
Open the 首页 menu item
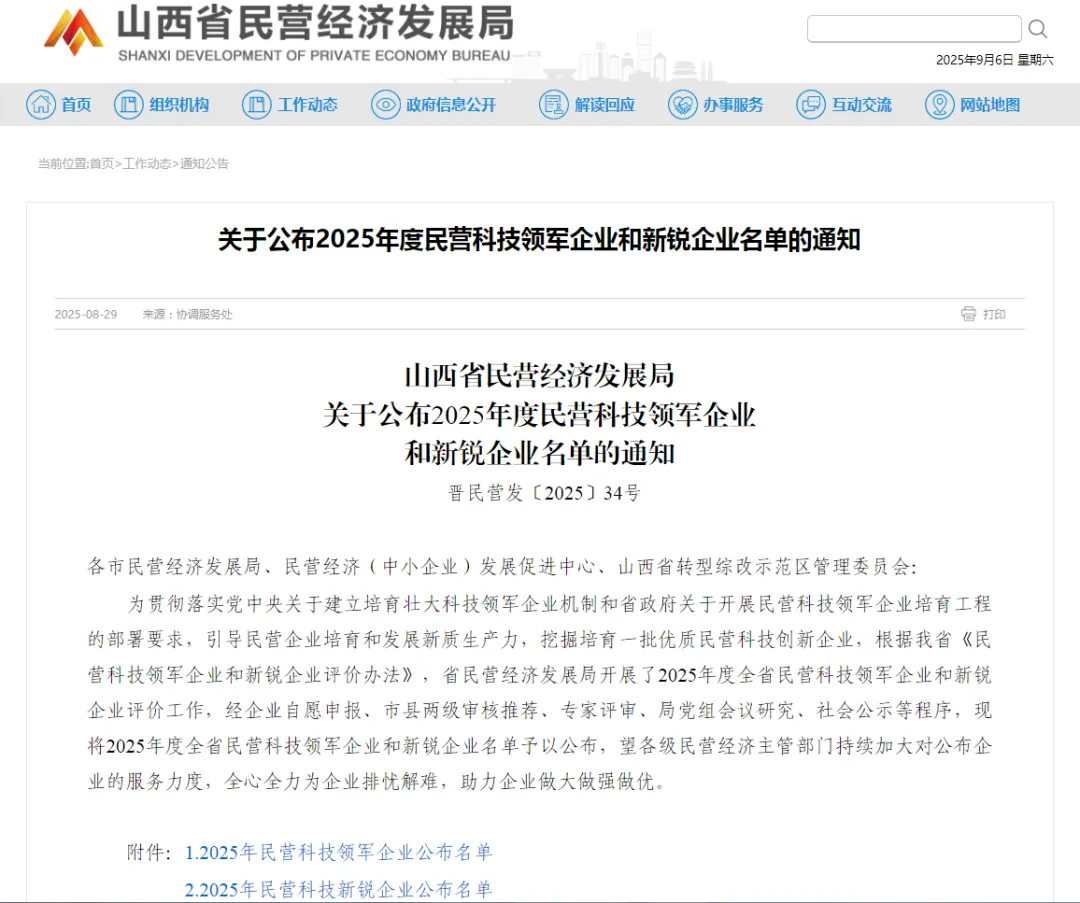point(76,105)
